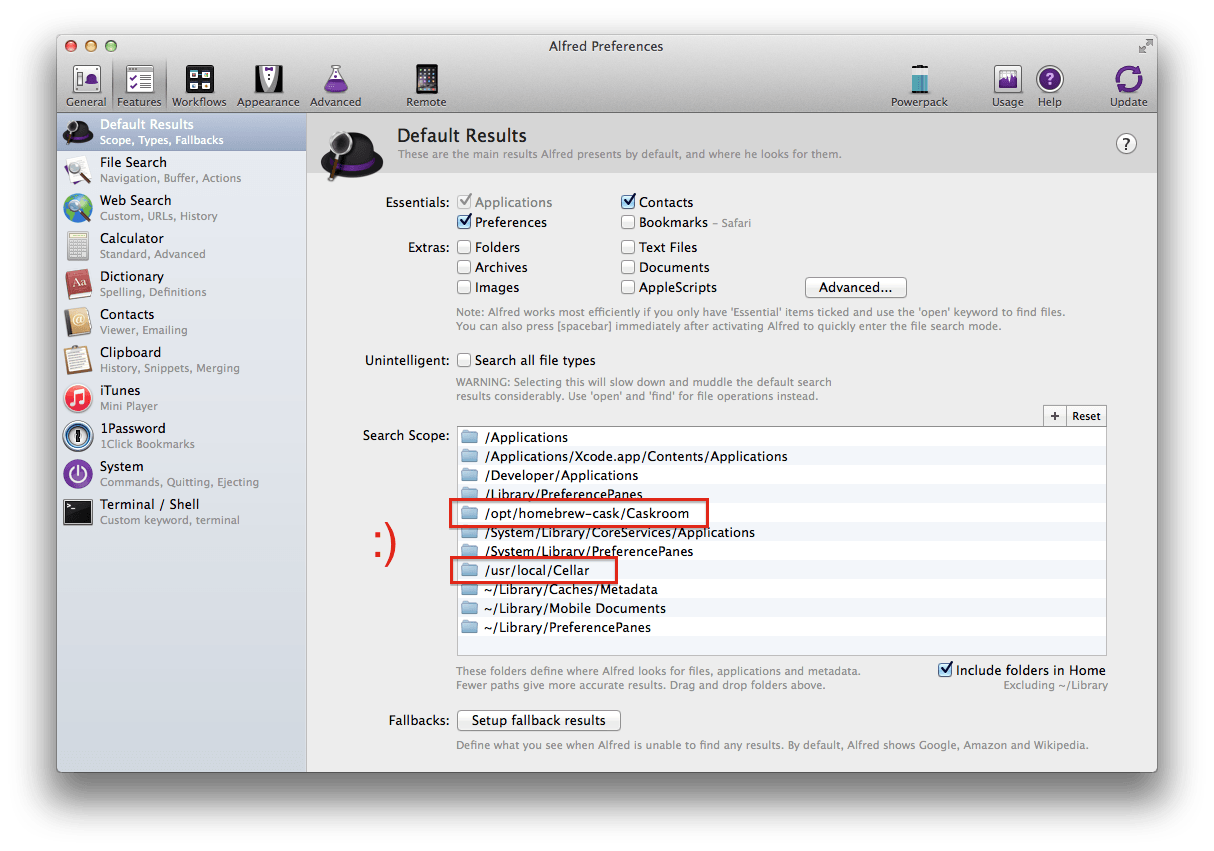Open the General preferences toolbar icon
The height and width of the screenshot is (851, 1214).
86,86
